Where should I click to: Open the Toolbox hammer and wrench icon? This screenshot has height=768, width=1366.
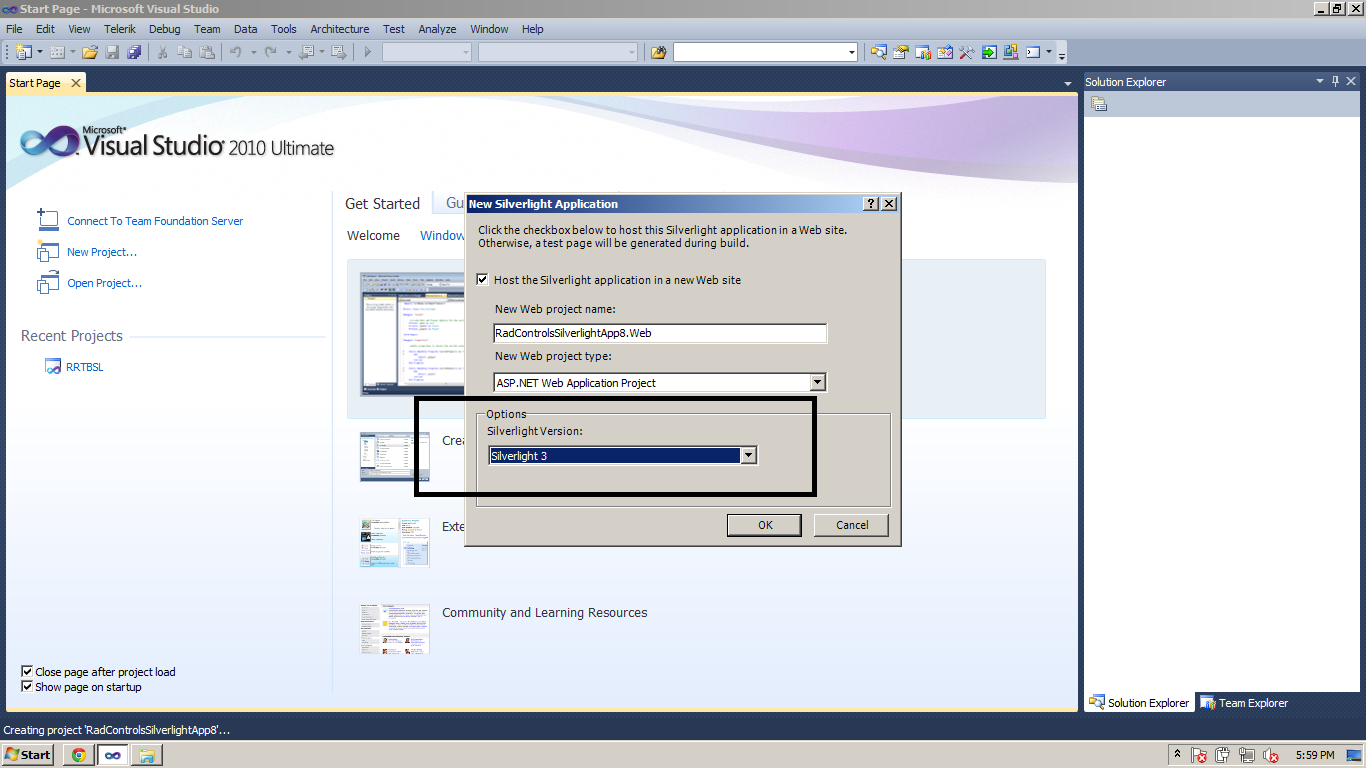click(967, 52)
